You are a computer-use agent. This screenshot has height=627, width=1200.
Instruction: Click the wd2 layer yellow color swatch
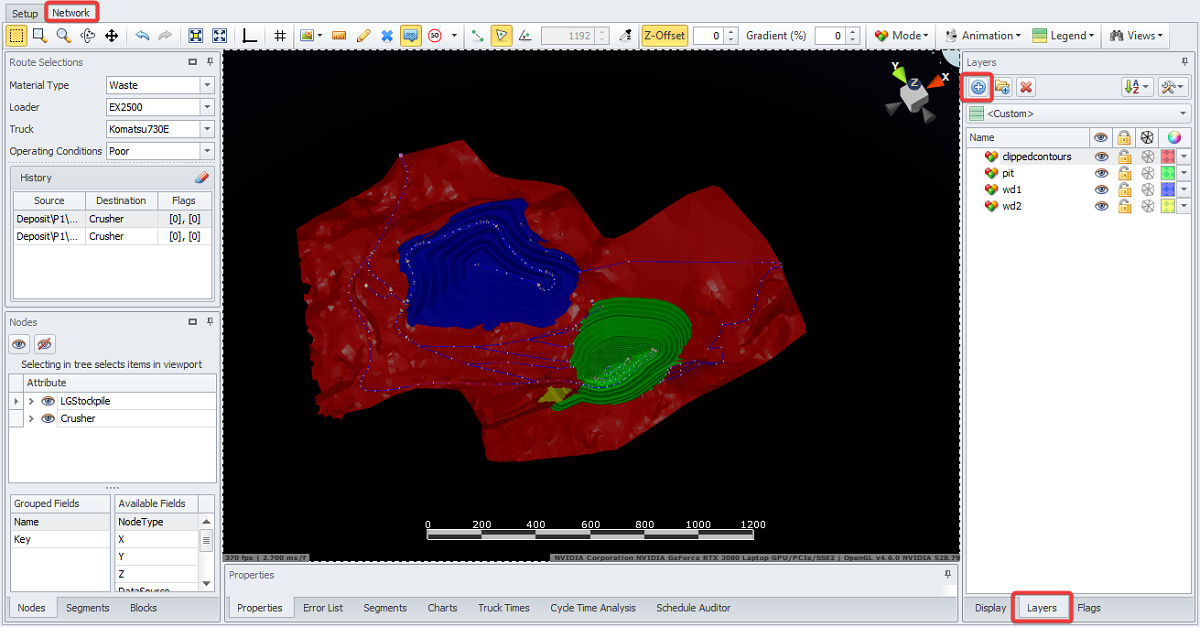1167,206
